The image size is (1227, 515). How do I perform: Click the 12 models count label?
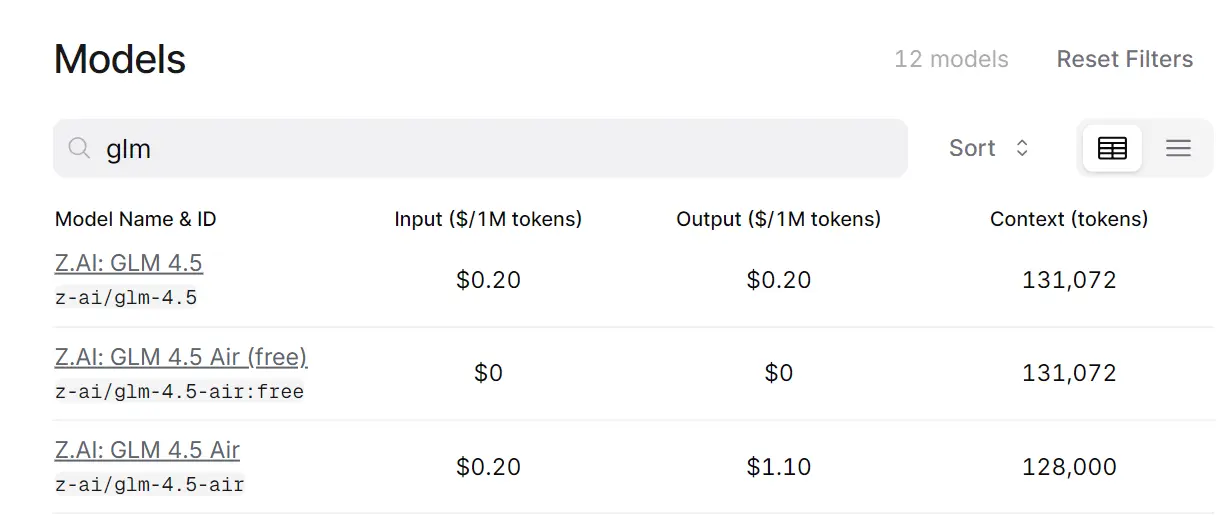click(x=951, y=59)
